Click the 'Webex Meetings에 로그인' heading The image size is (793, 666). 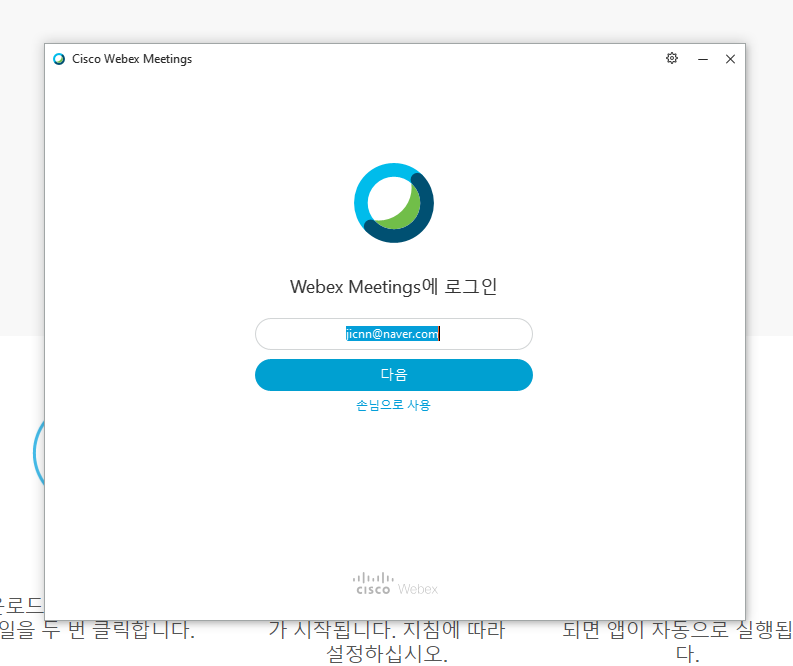(x=393, y=287)
